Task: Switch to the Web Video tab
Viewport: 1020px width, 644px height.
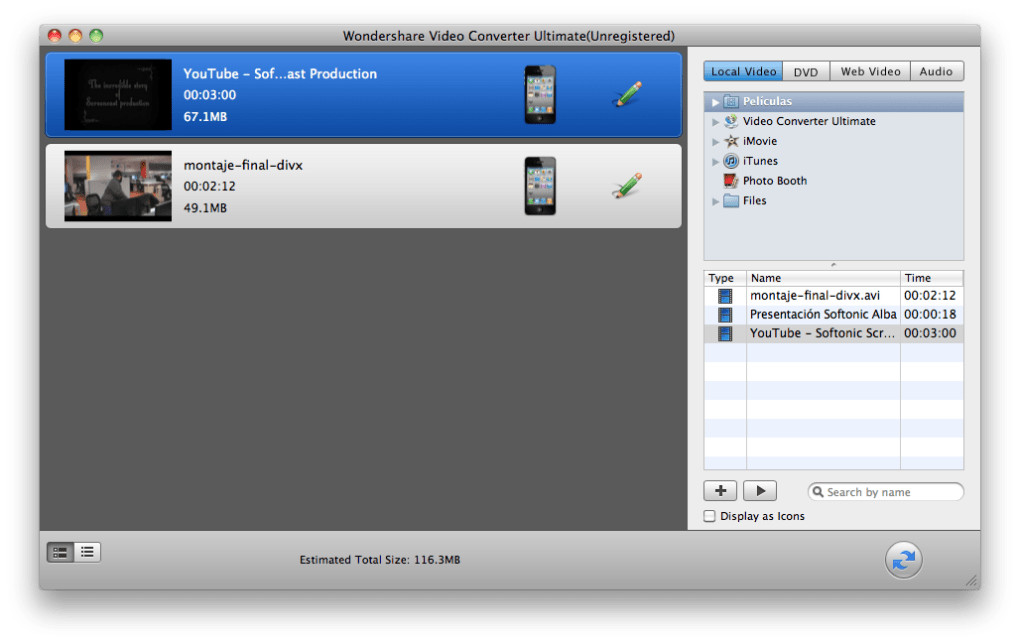Action: pyautogui.click(x=870, y=72)
